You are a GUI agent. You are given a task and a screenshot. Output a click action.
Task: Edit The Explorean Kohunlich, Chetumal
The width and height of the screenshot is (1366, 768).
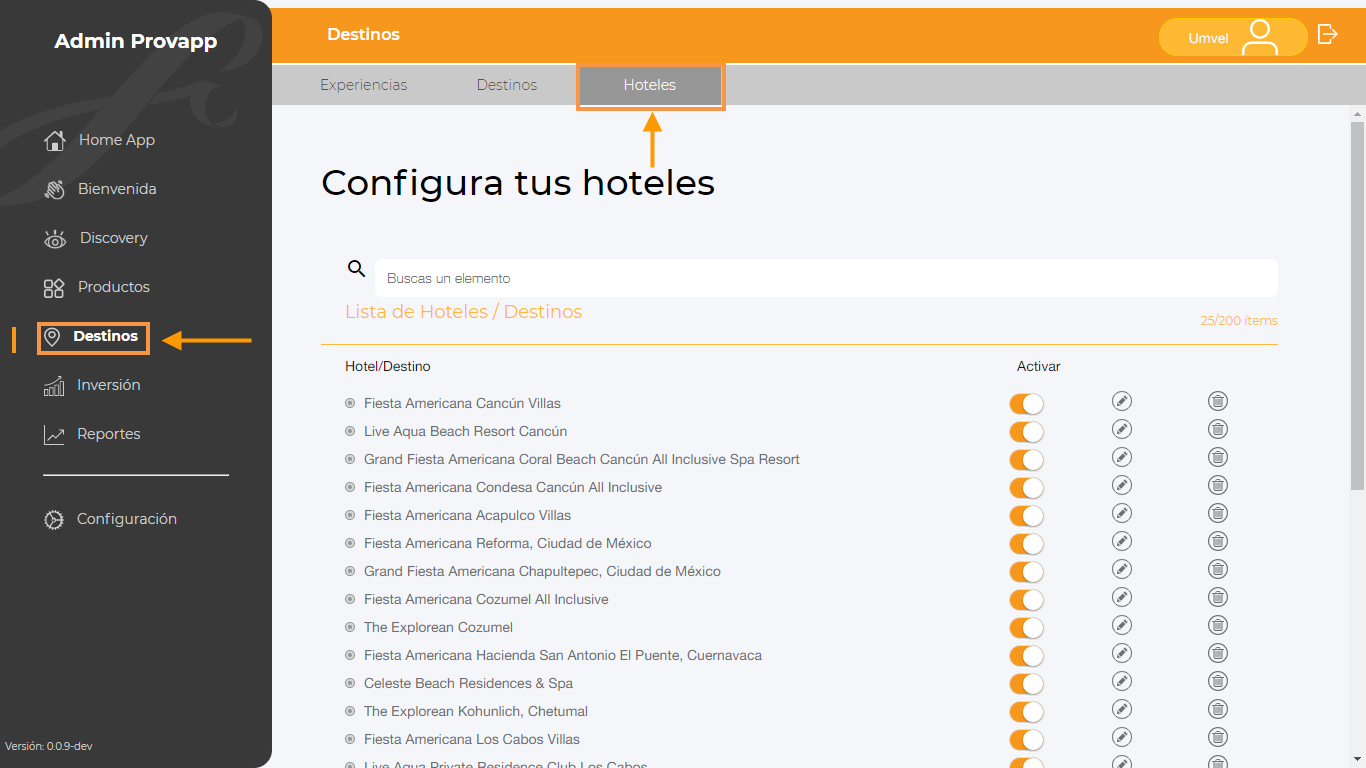pos(1122,709)
